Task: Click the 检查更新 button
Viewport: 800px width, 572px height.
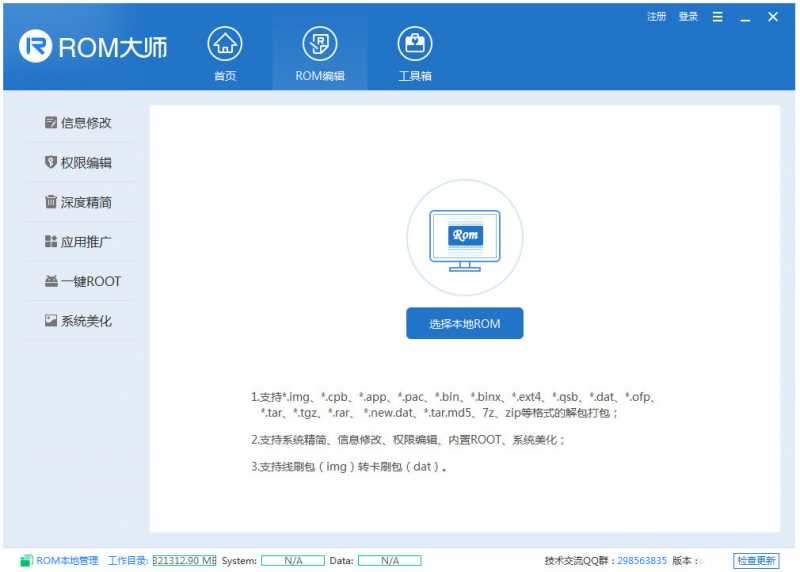Action: tap(756, 561)
